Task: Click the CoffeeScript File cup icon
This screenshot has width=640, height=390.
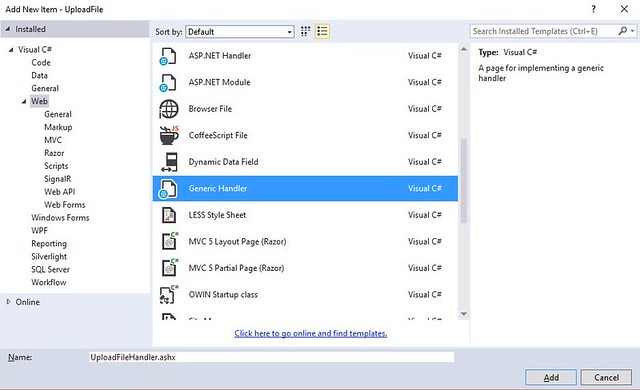Action: [169, 135]
